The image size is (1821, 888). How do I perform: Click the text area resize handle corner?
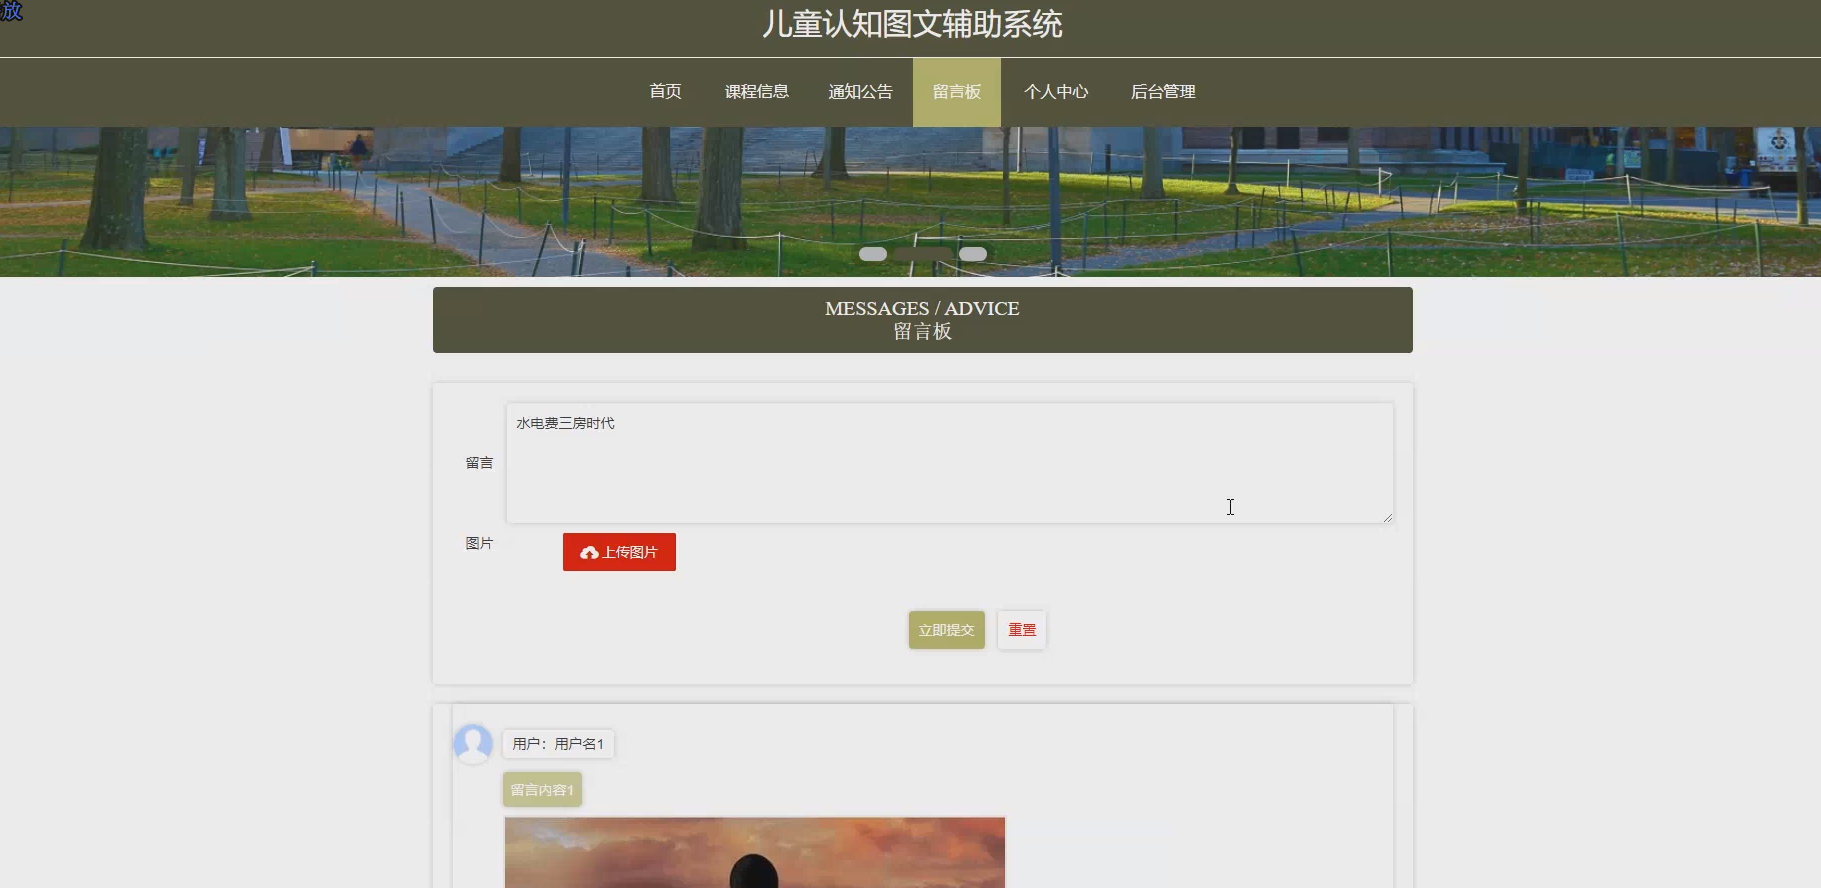pos(1387,517)
